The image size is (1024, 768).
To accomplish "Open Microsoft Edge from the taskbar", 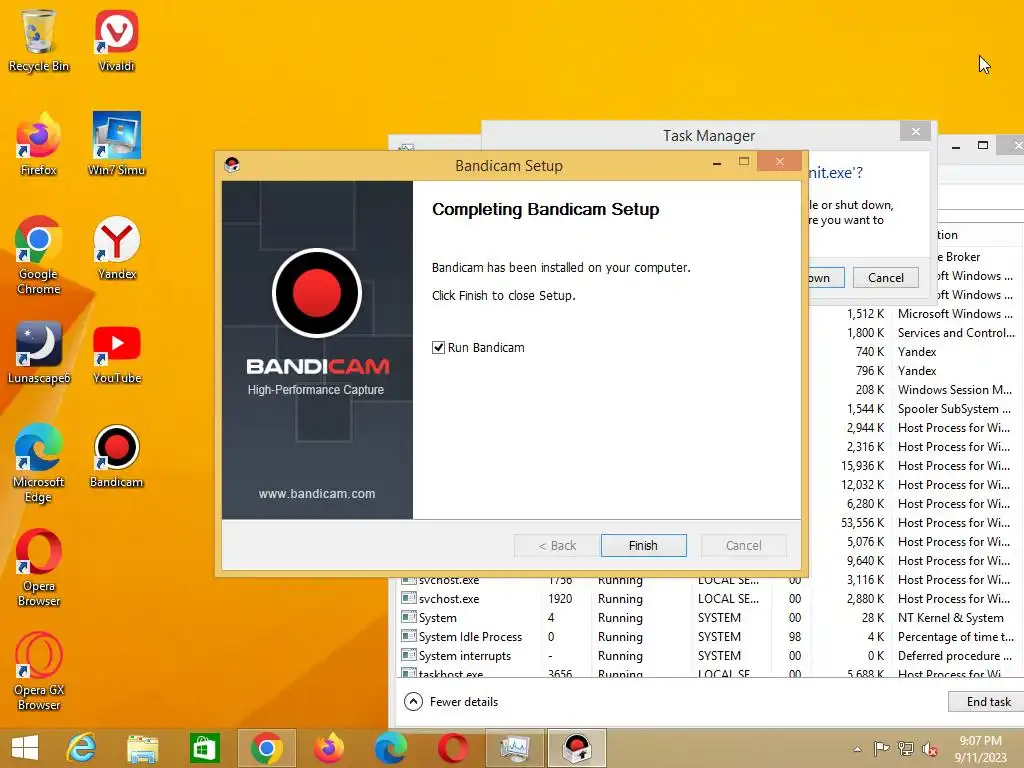I will [x=391, y=748].
